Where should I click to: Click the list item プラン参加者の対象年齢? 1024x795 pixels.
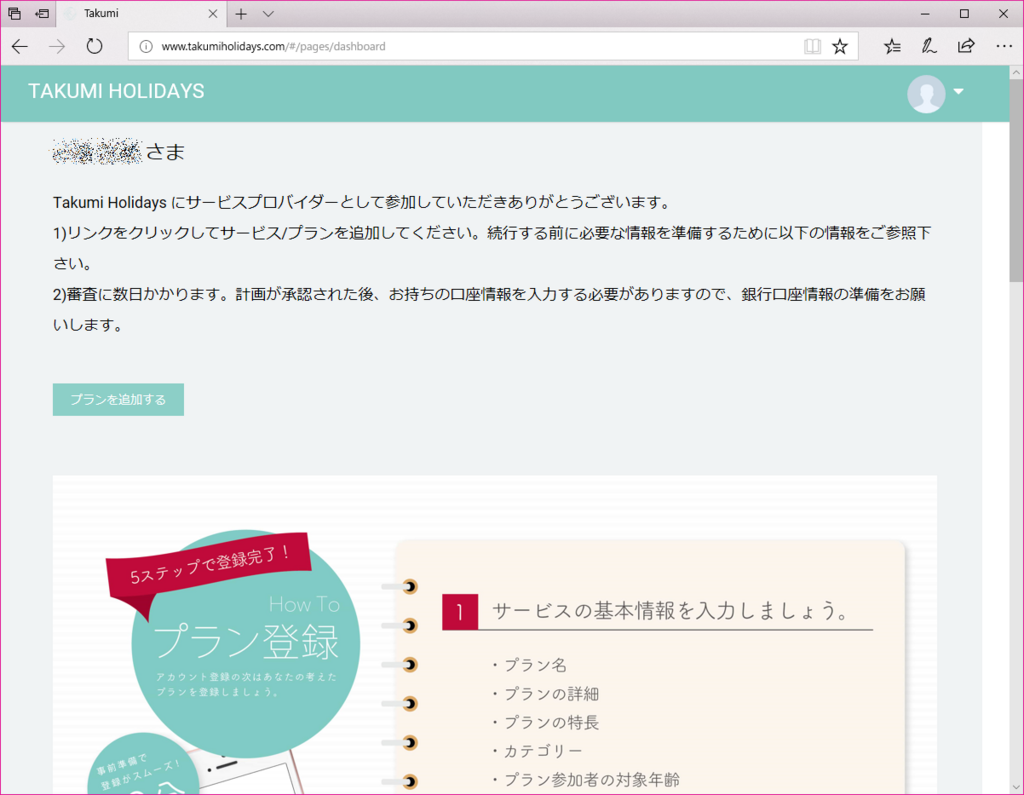coord(586,779)
